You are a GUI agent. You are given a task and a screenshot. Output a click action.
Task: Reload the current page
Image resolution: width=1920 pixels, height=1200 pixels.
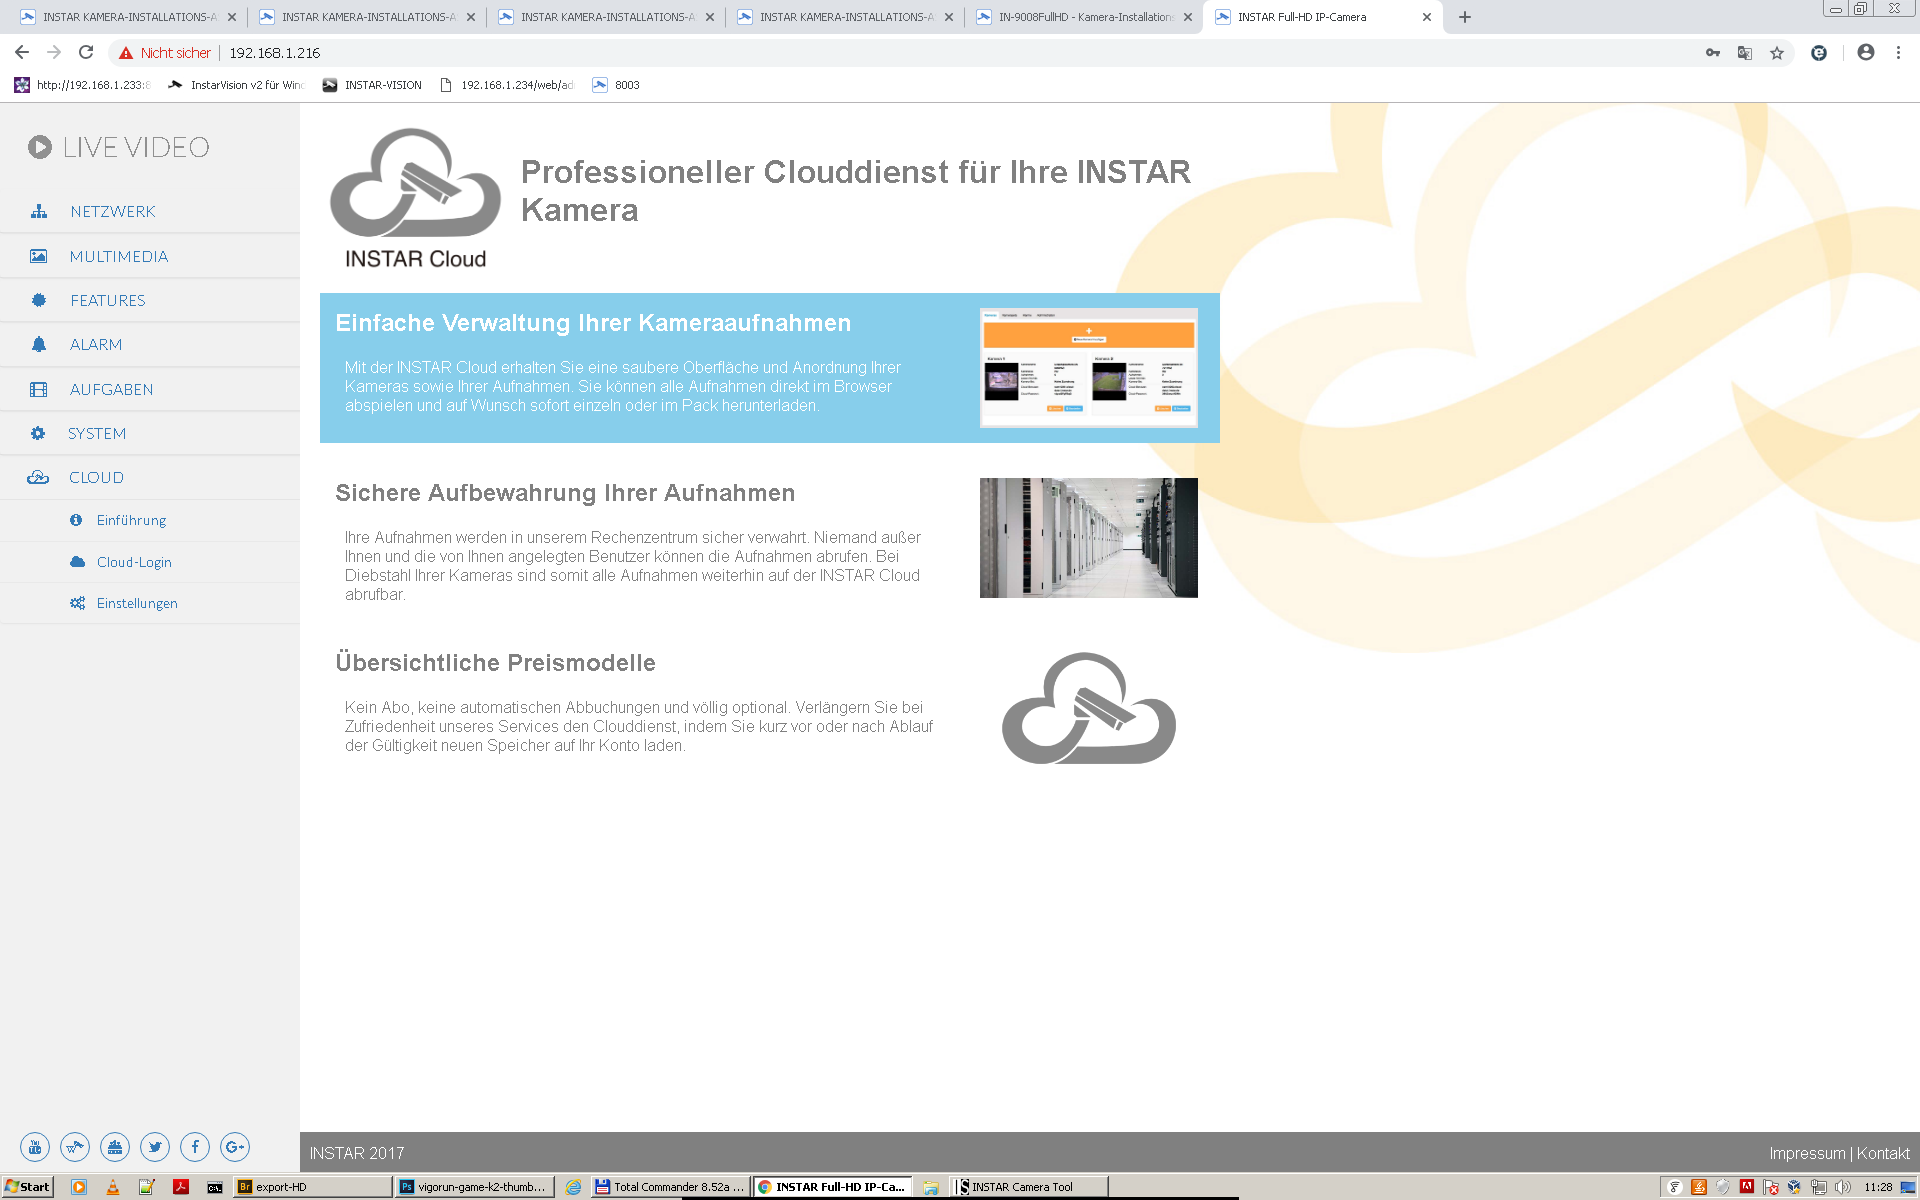click(86, 52)
